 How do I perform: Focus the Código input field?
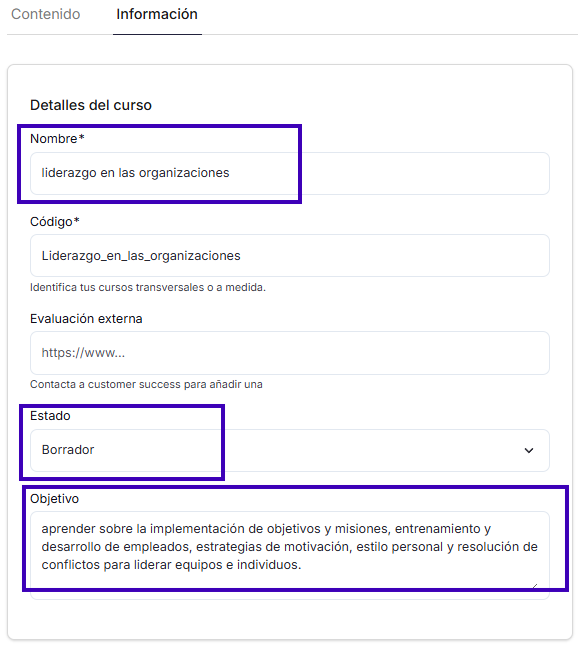click(290, 255)
